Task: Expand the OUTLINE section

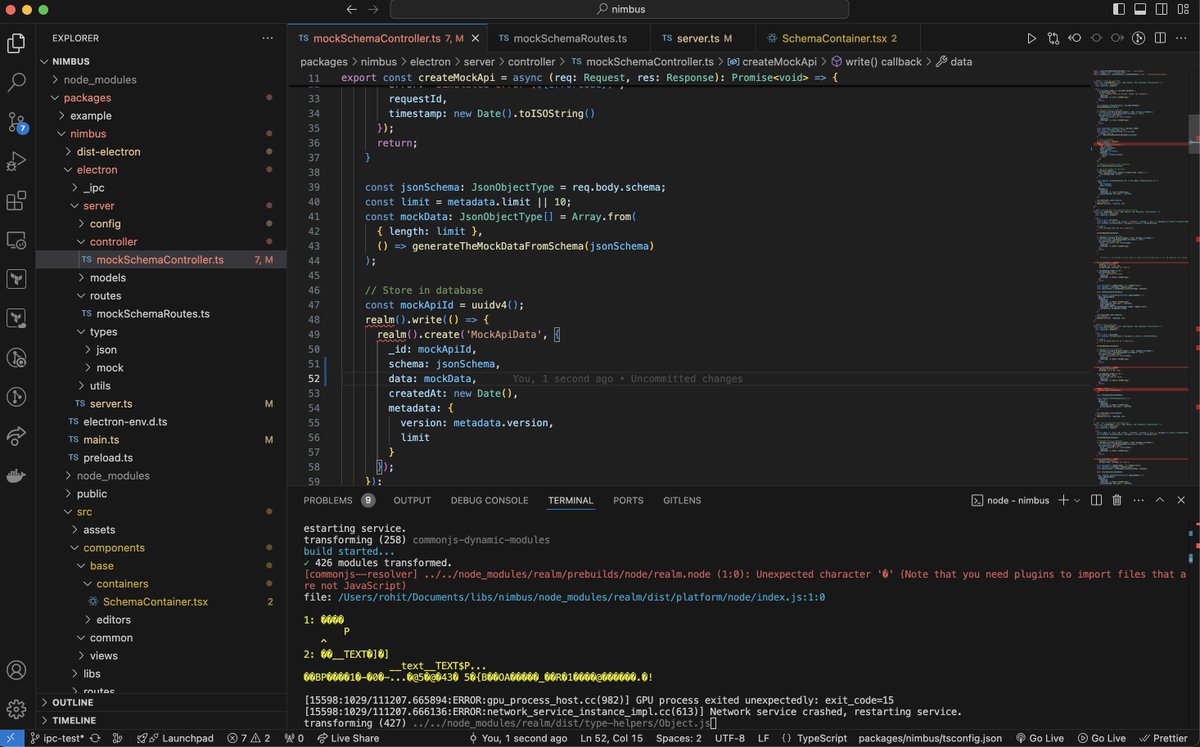Action: [161, 703]
